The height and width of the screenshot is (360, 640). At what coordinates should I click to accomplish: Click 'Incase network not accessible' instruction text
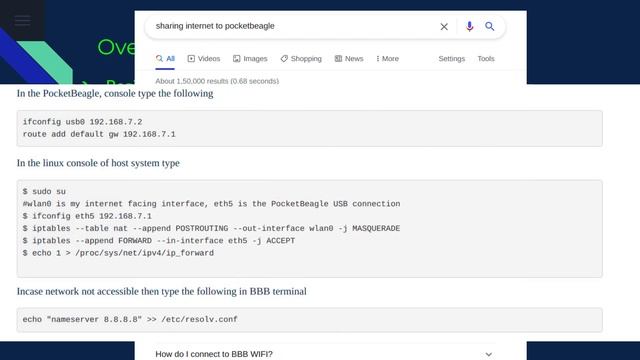pyautogui.click(x=162, y=291)
